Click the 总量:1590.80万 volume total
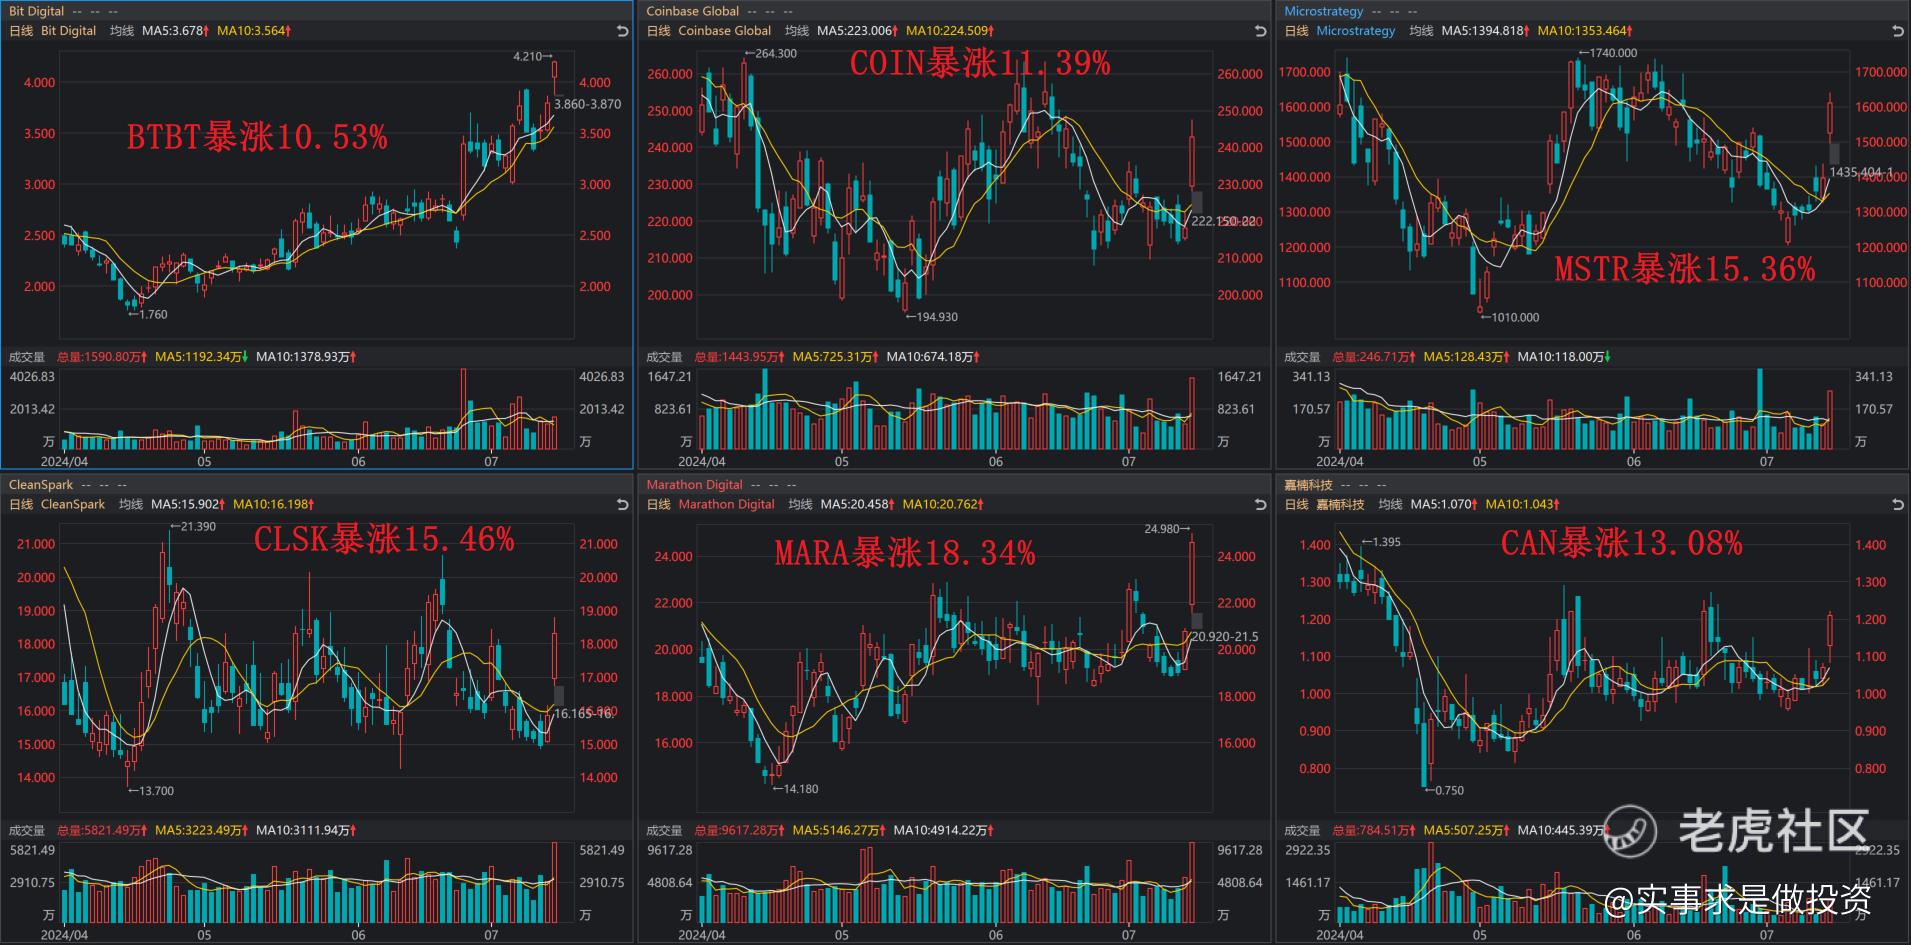The height and width of the screenshot is (945, 1911). [103, 357]
